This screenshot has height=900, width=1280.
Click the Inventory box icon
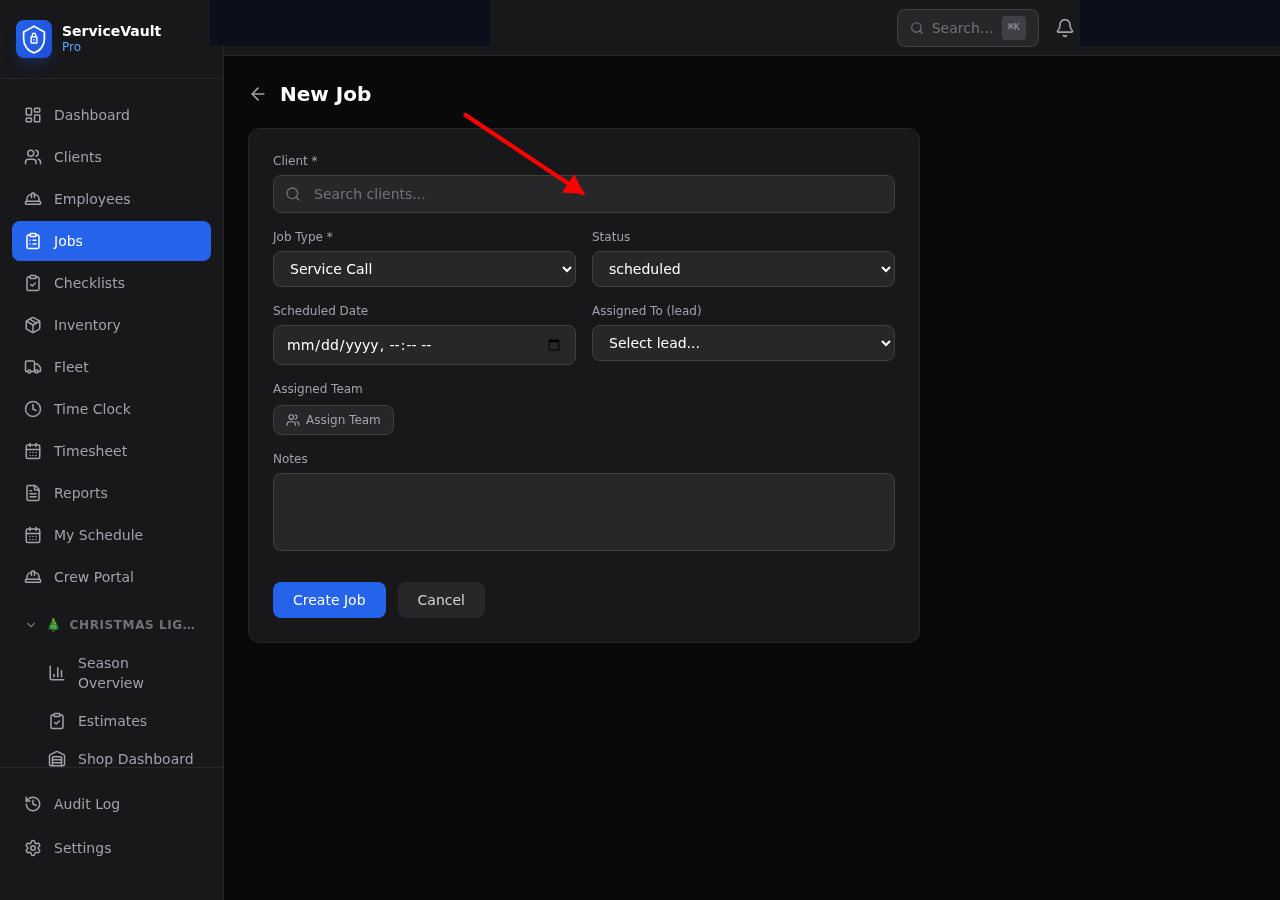[33, 325]
